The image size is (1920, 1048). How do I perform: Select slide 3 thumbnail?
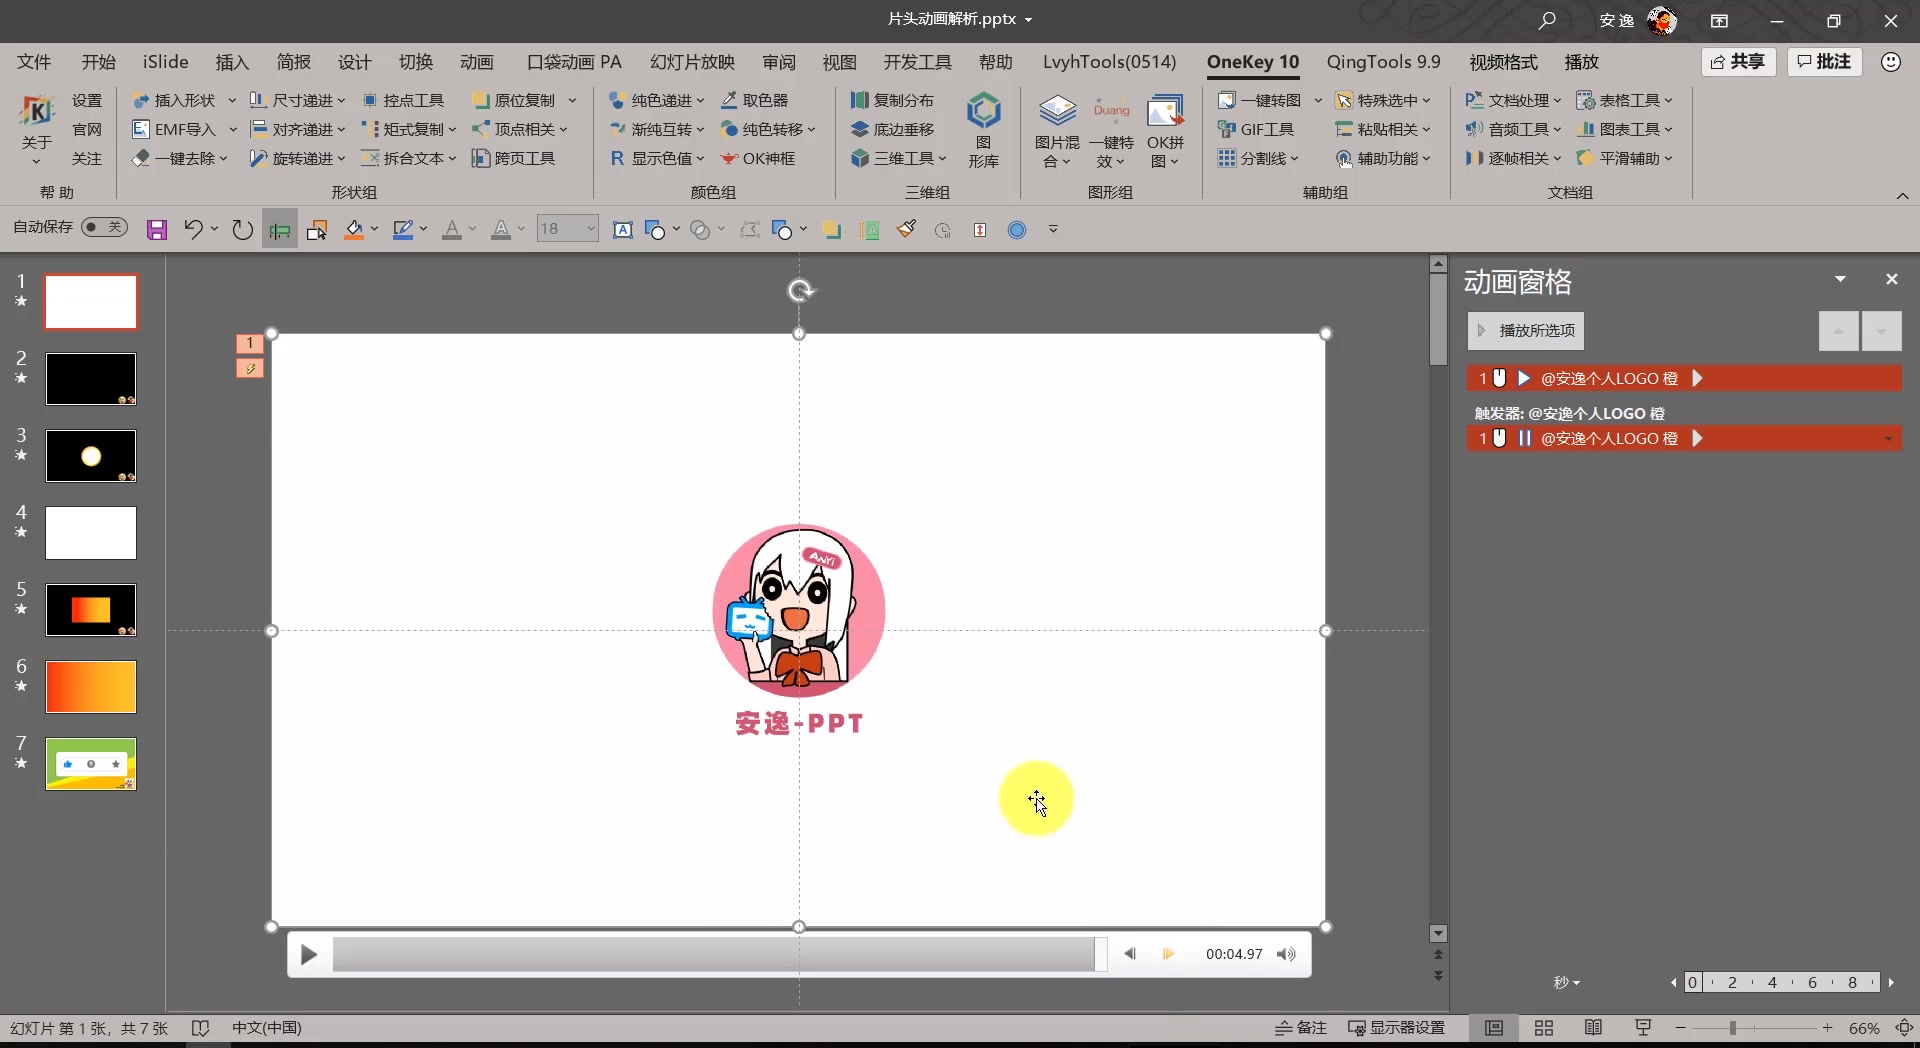point(91,456)
